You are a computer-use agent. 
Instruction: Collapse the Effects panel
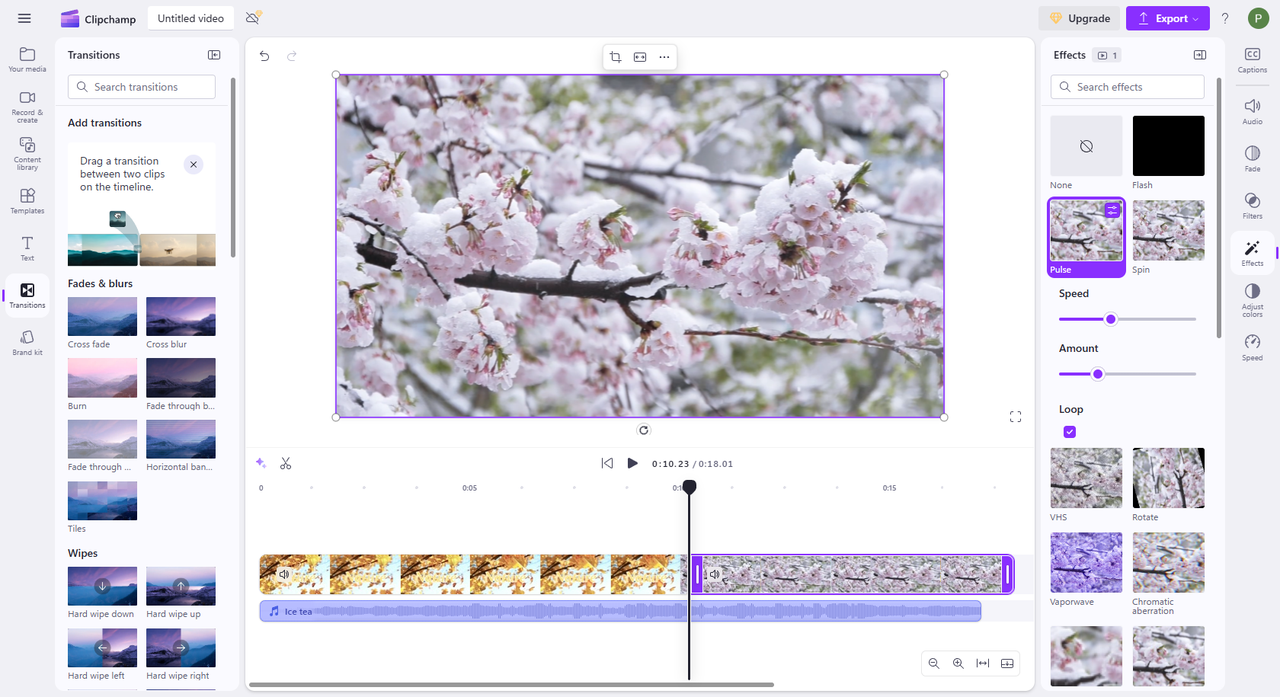click(x=1200, y=55)
